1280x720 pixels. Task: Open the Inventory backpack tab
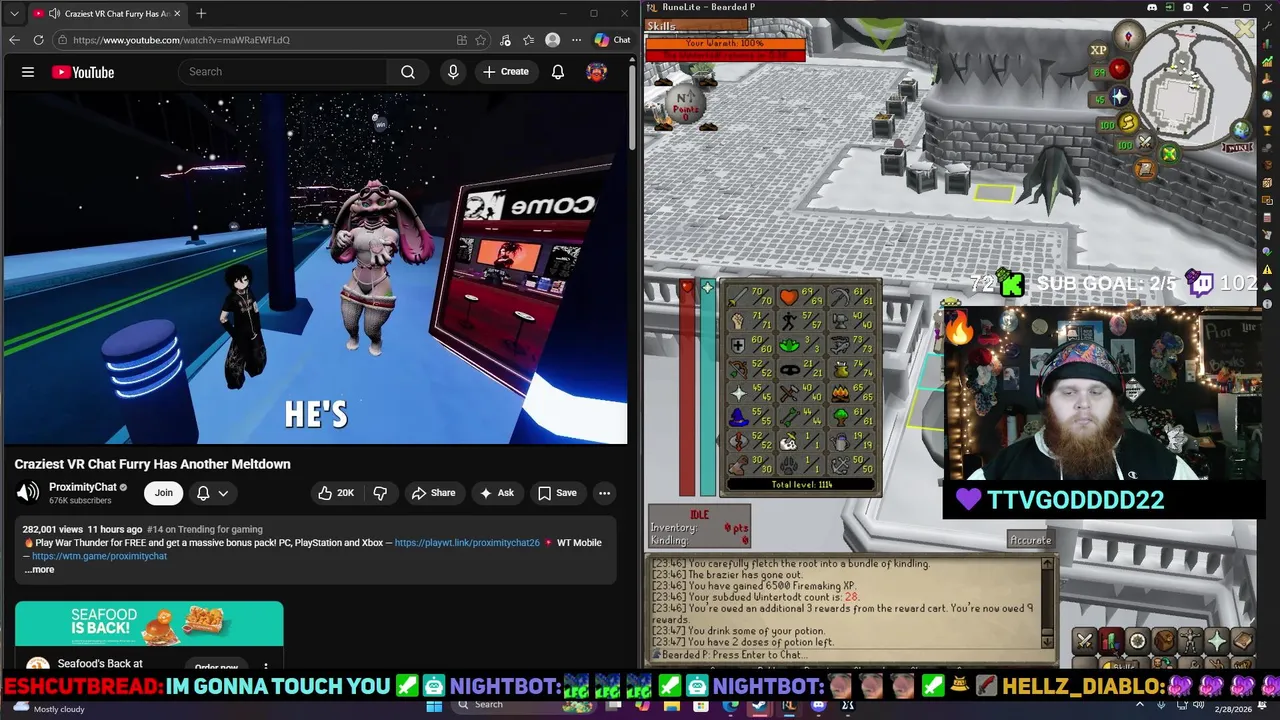(x=1164, y=641)
